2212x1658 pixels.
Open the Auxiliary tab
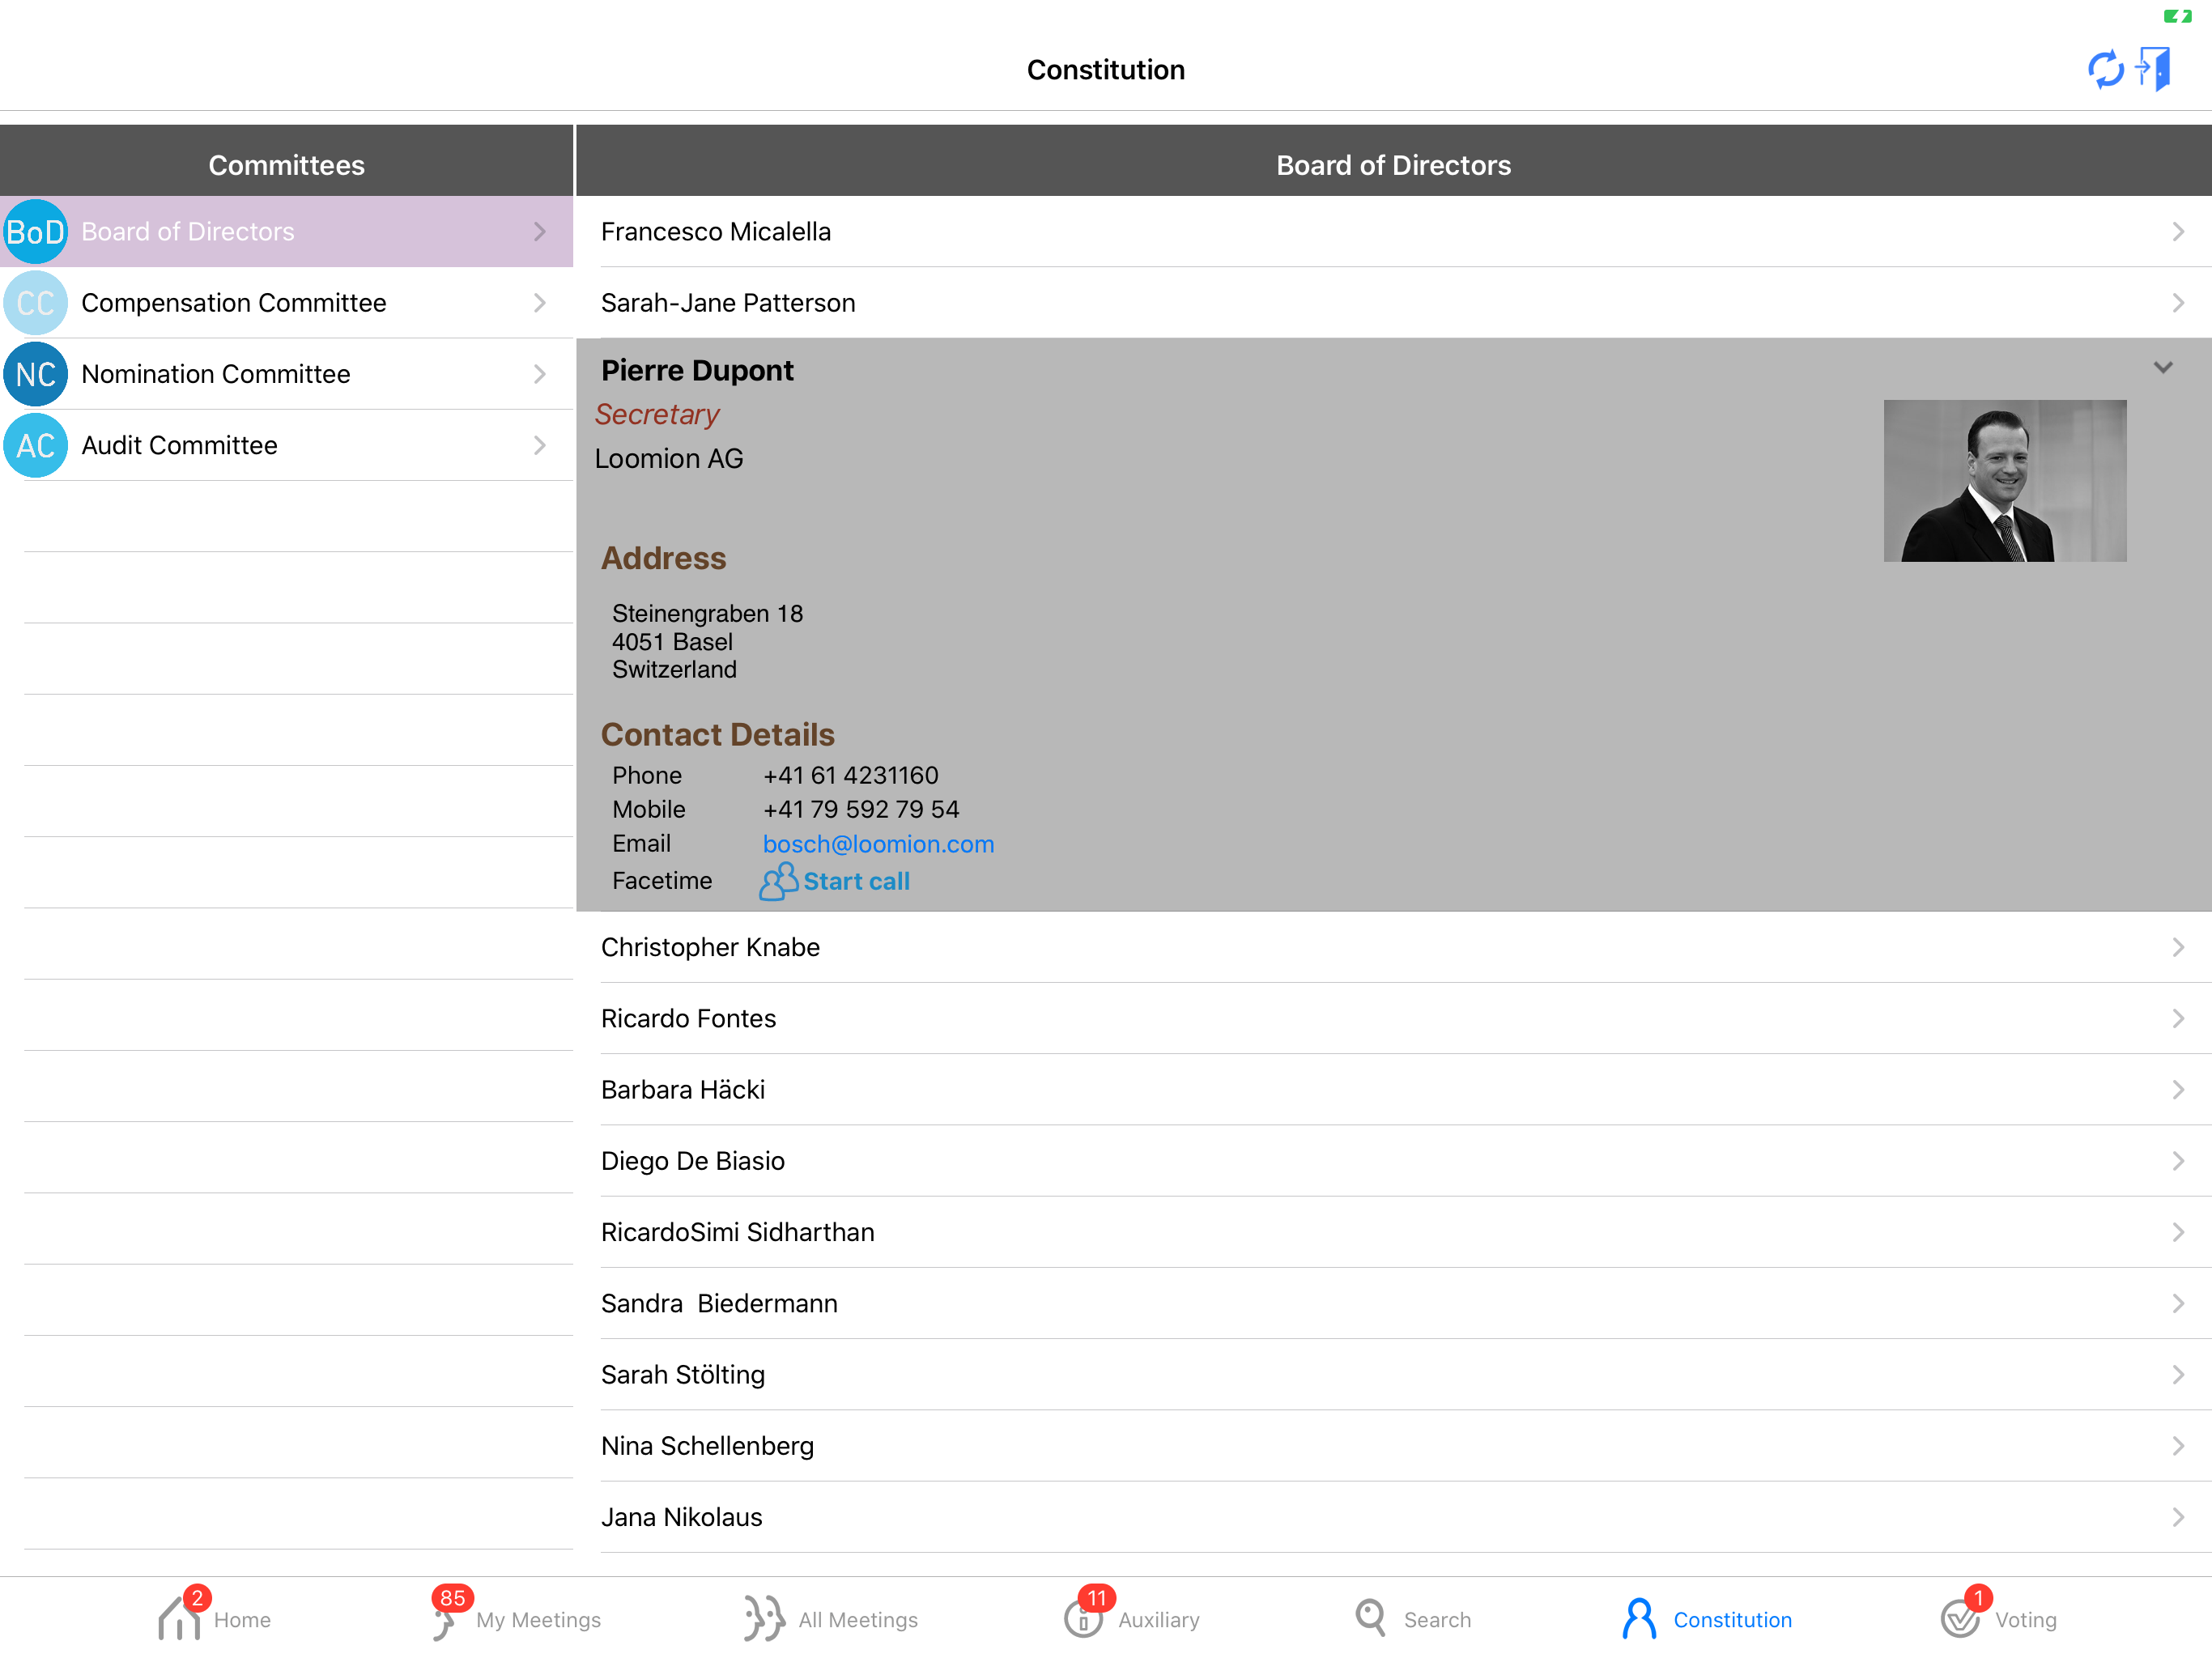click(x=1132, y=1618)
